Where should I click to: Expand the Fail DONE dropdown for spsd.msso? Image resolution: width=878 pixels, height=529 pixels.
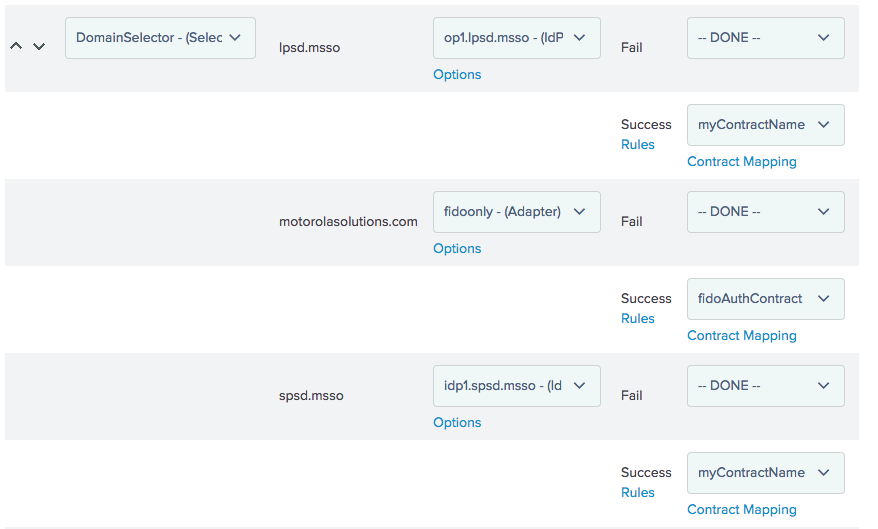[x=765, y=386]
